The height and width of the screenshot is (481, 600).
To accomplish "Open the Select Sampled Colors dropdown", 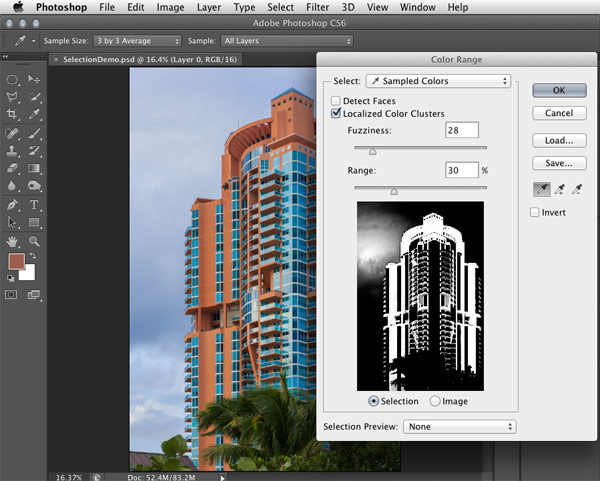I will pyautogui.click(x=438, y=81).
